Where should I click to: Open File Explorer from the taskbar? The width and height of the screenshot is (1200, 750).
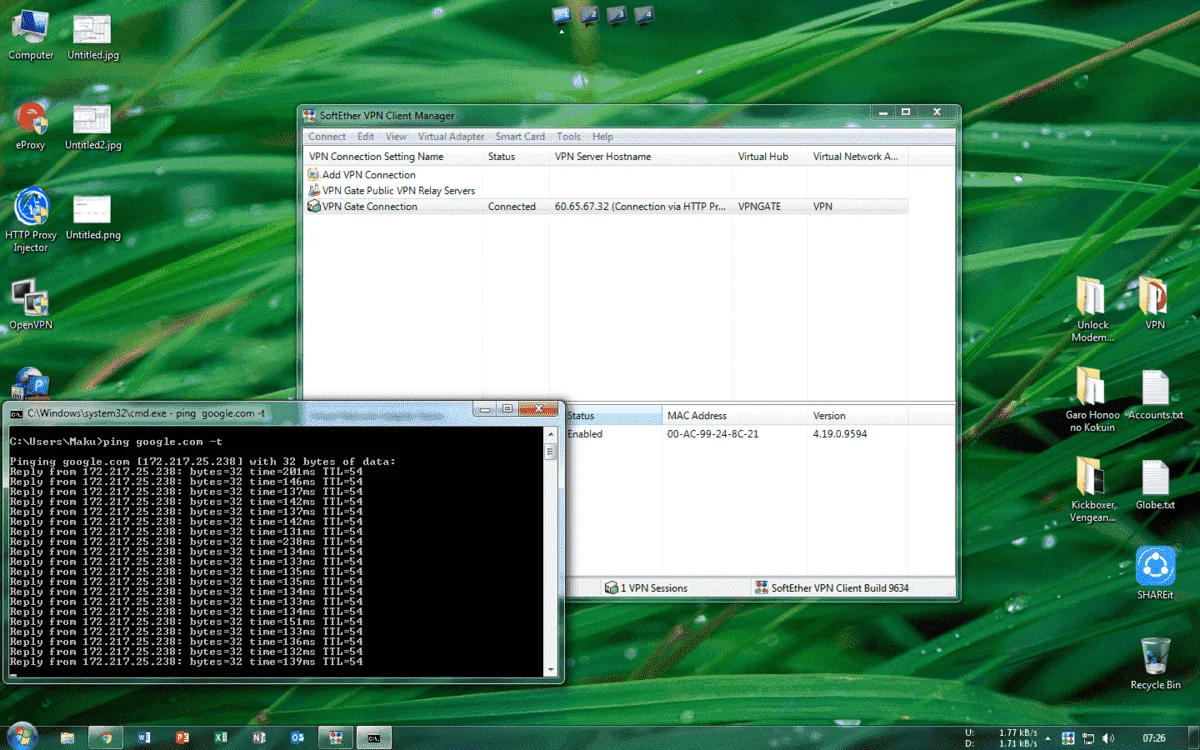[x=68, y=737]
